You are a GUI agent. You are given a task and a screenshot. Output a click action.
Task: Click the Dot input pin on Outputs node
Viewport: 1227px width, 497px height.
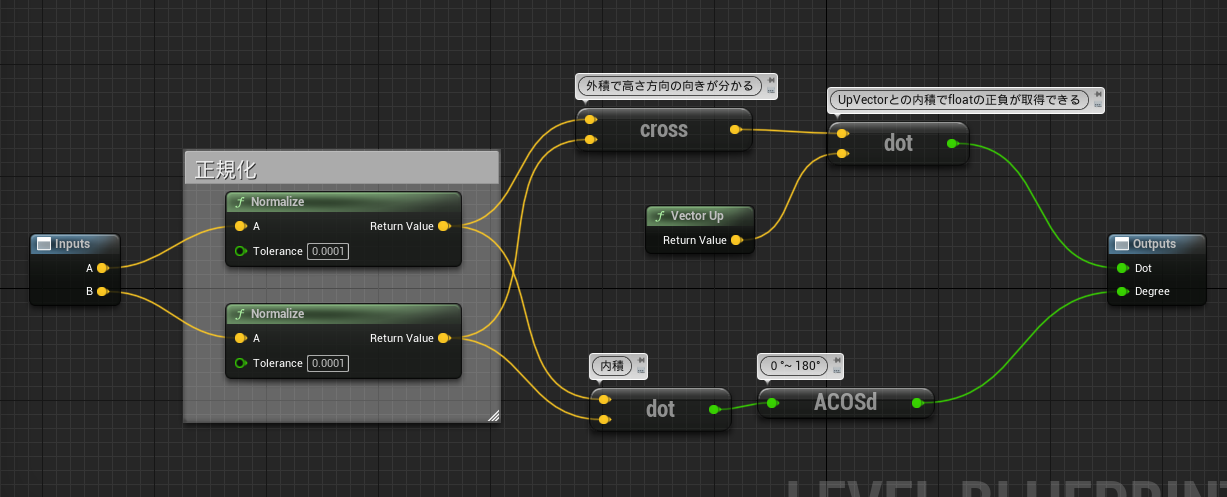pos(1122,268)
